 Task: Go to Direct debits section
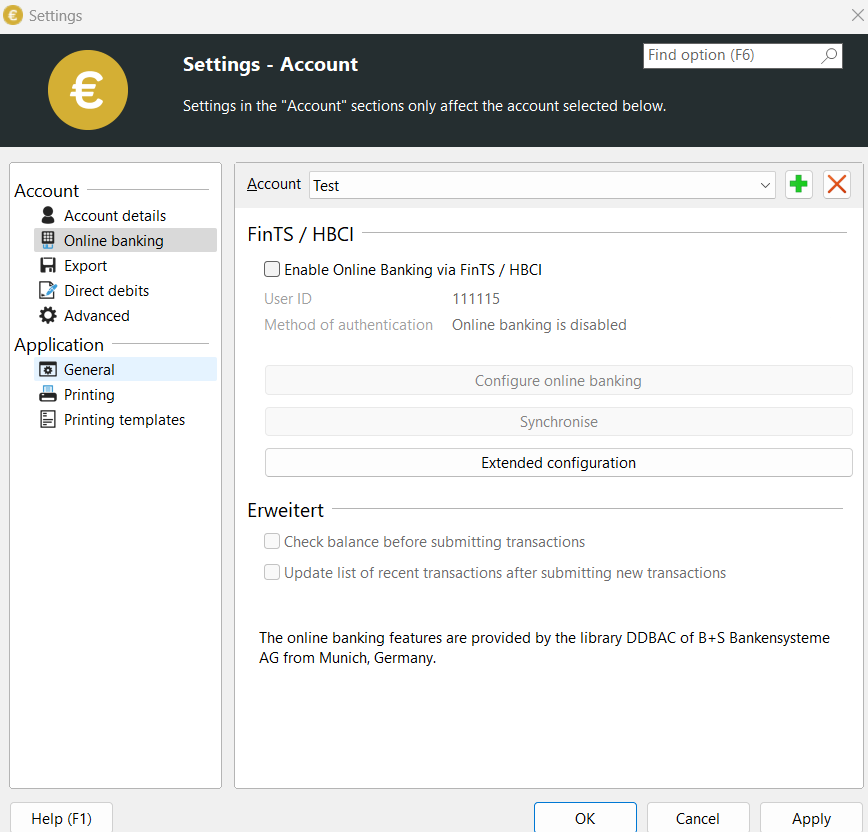coord(126,290)
